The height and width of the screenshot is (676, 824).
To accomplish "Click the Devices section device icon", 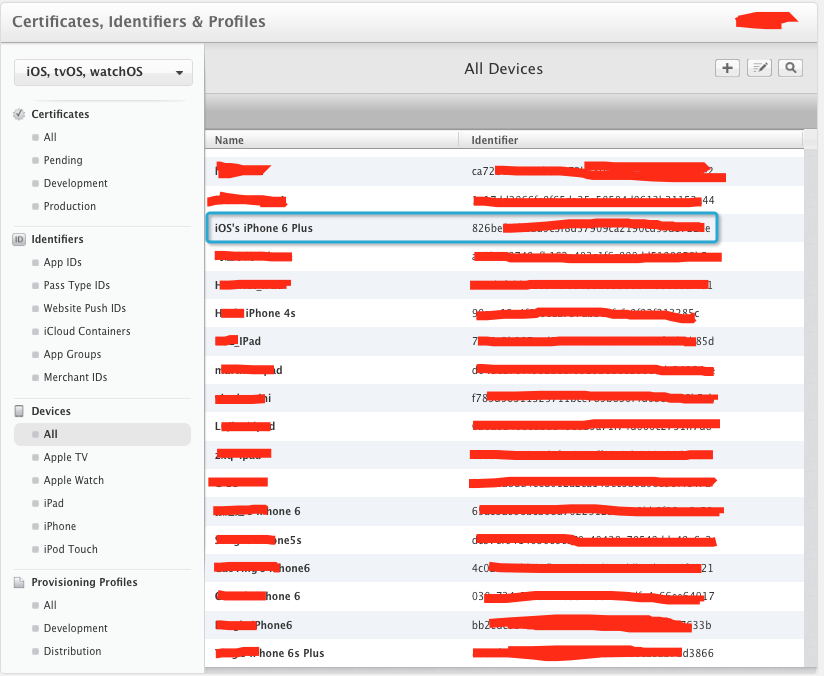I will (19, 411).
